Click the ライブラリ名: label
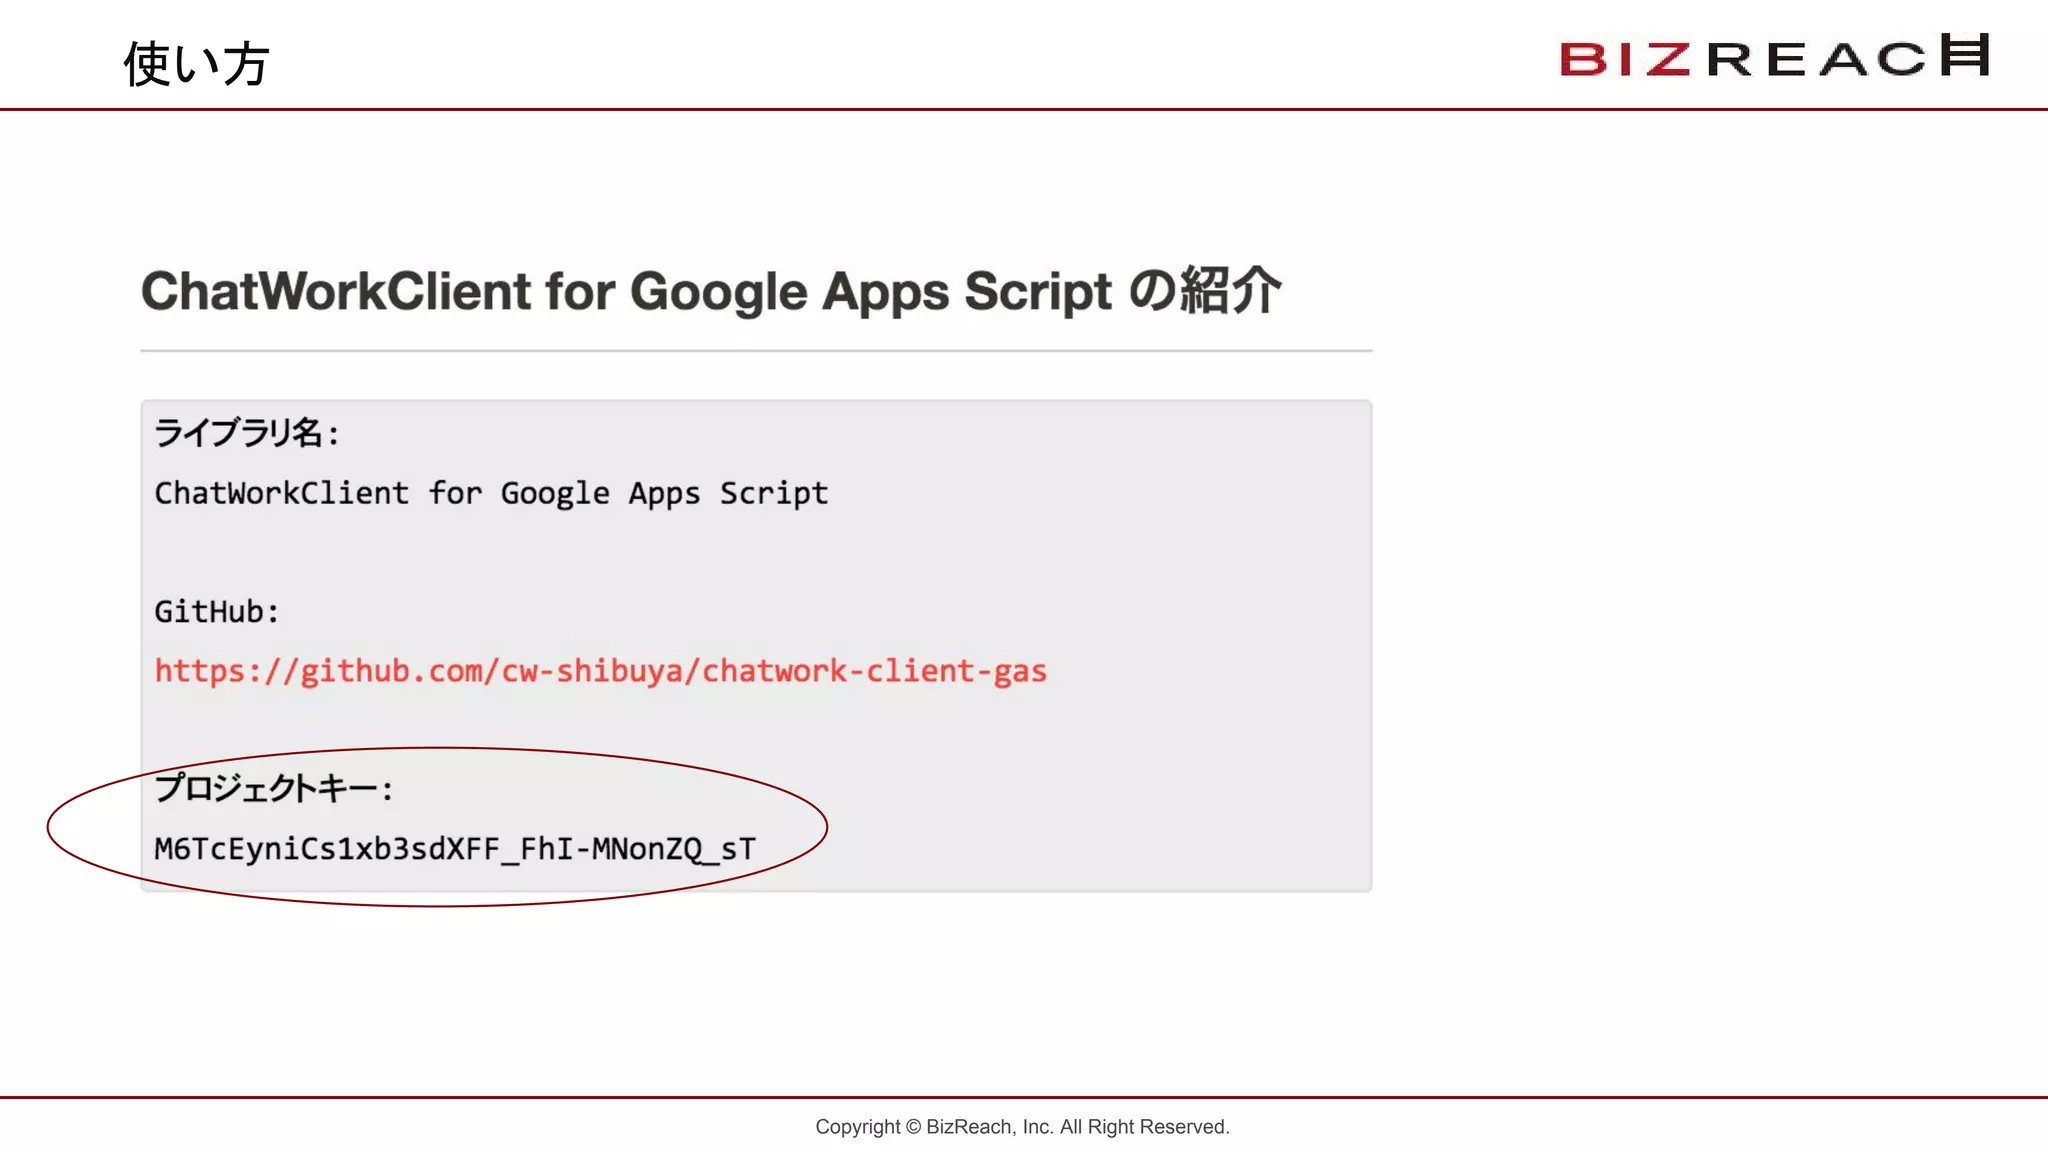 246,433
